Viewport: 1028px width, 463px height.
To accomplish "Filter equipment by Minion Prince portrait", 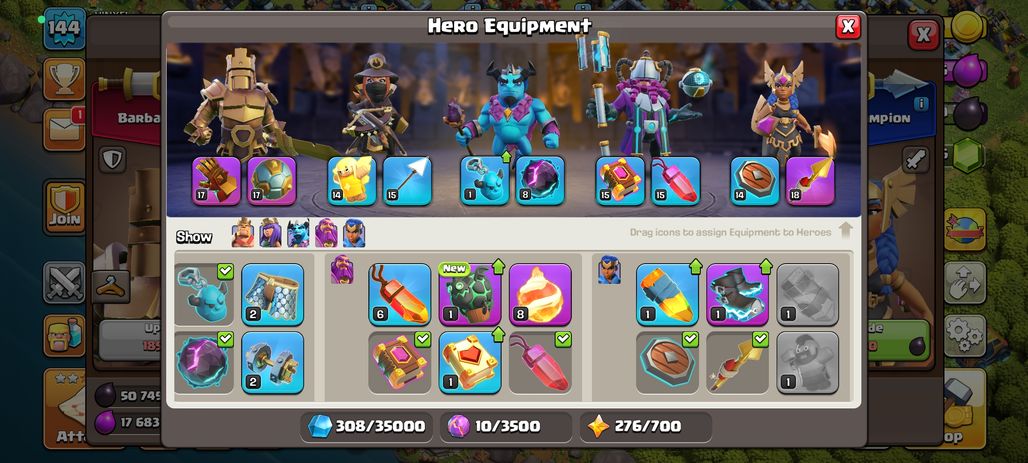I will pyautogui.click(x=298, y=233).
